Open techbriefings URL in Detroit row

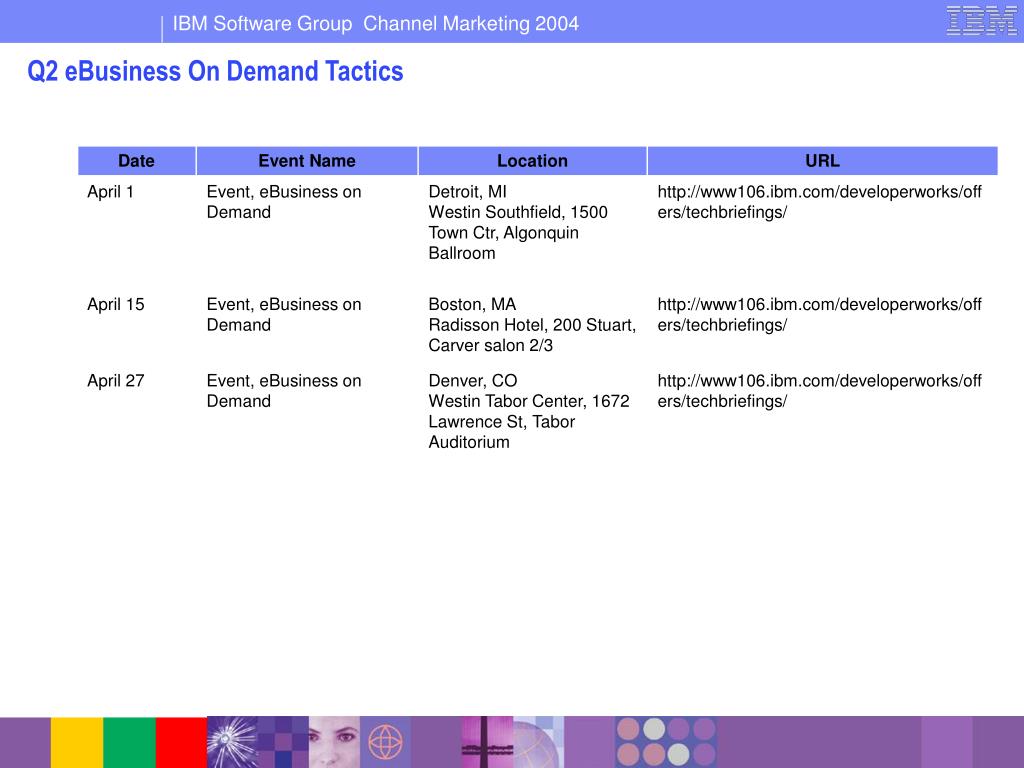tap(820, 202)
